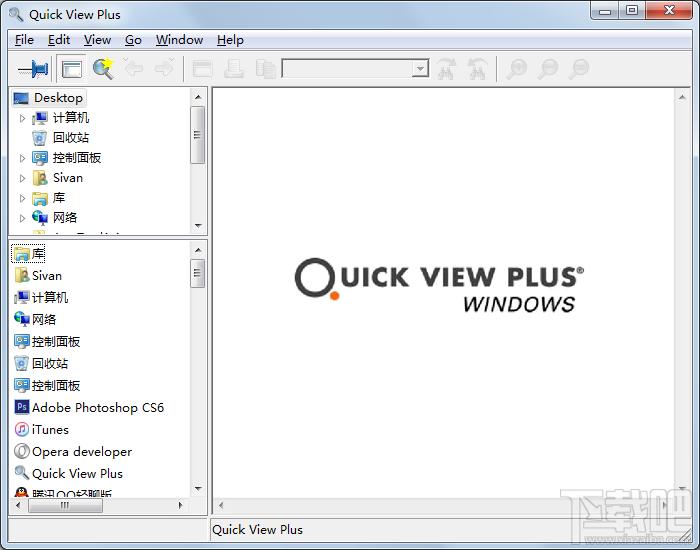Select 网络 in the folder tree
The image size is (700, 550).
[65, 217]
